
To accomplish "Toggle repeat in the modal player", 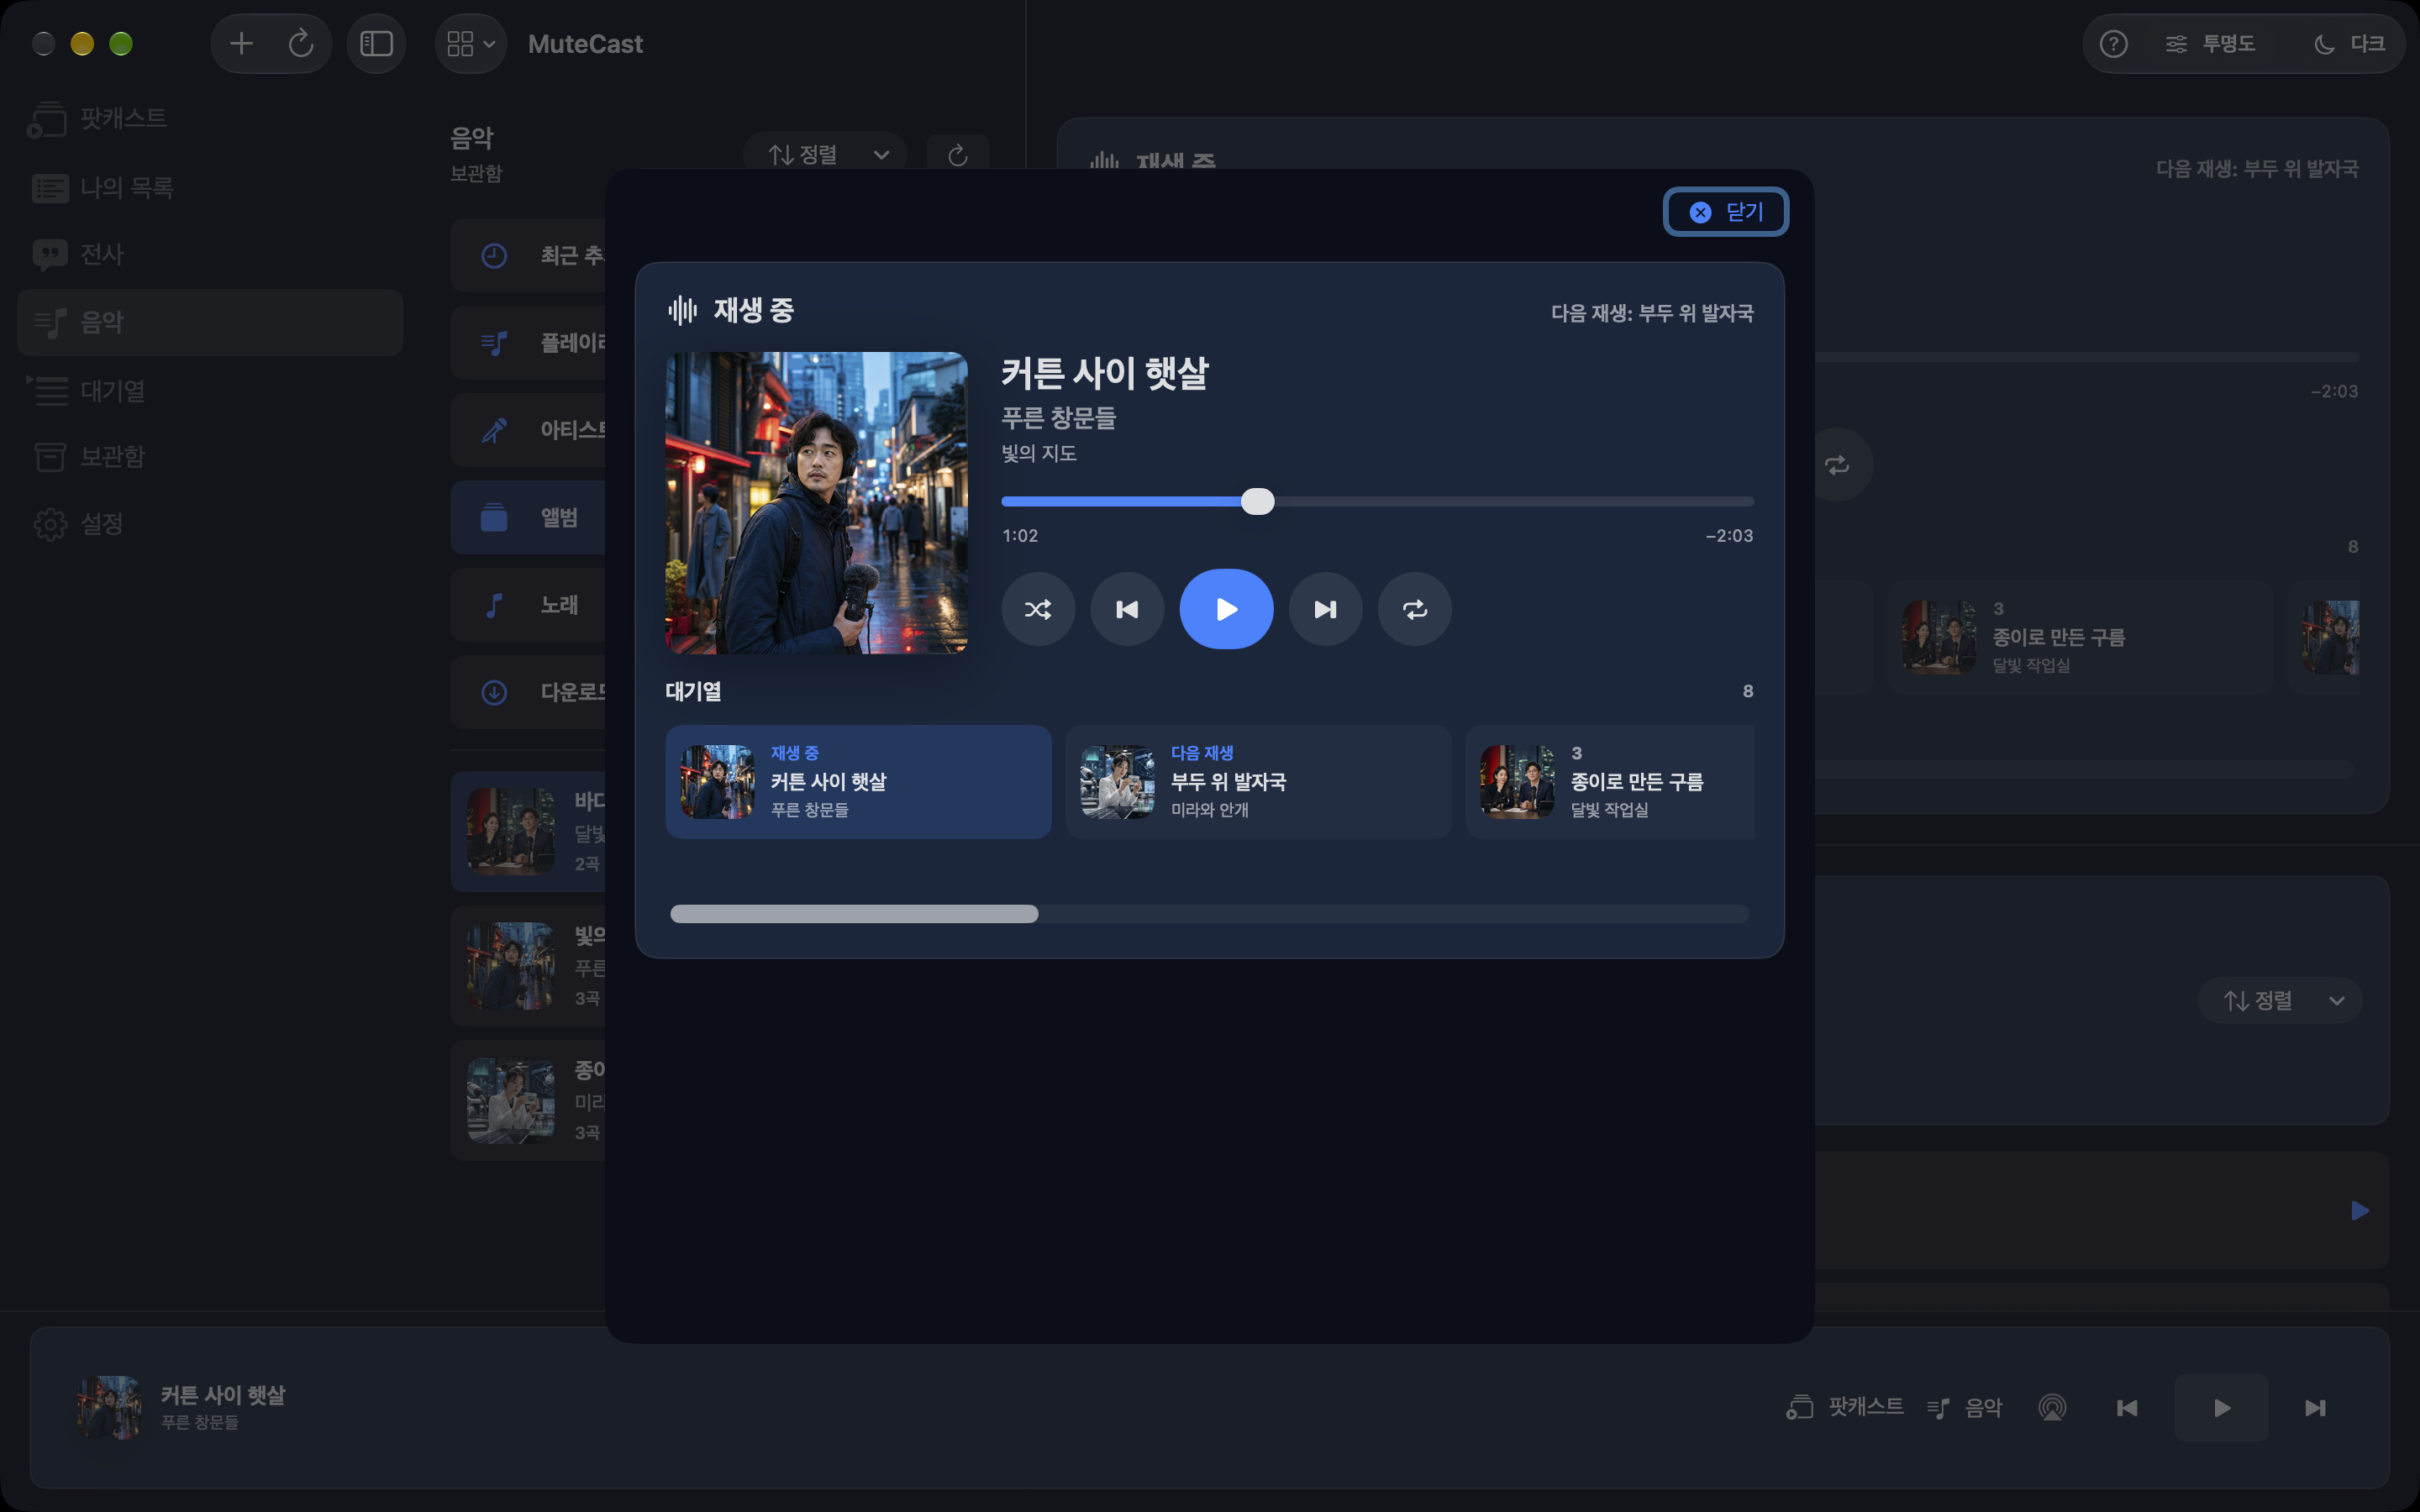I will tap(1414, 609).
